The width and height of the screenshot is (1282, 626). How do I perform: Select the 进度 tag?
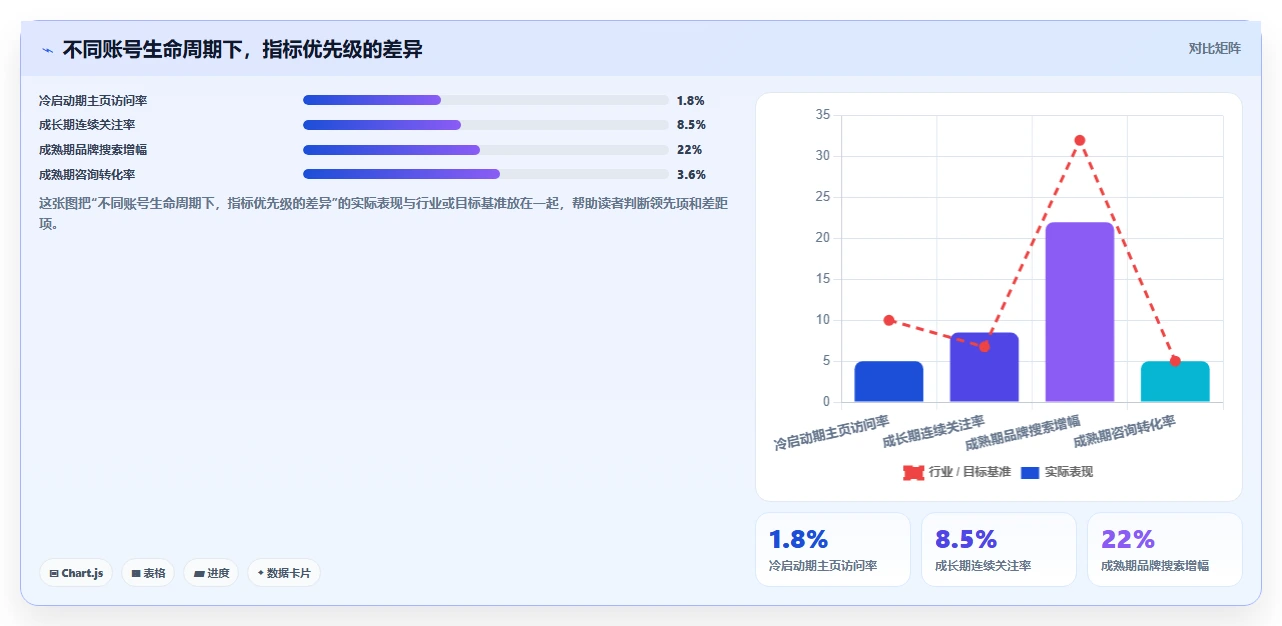point(211,573)
